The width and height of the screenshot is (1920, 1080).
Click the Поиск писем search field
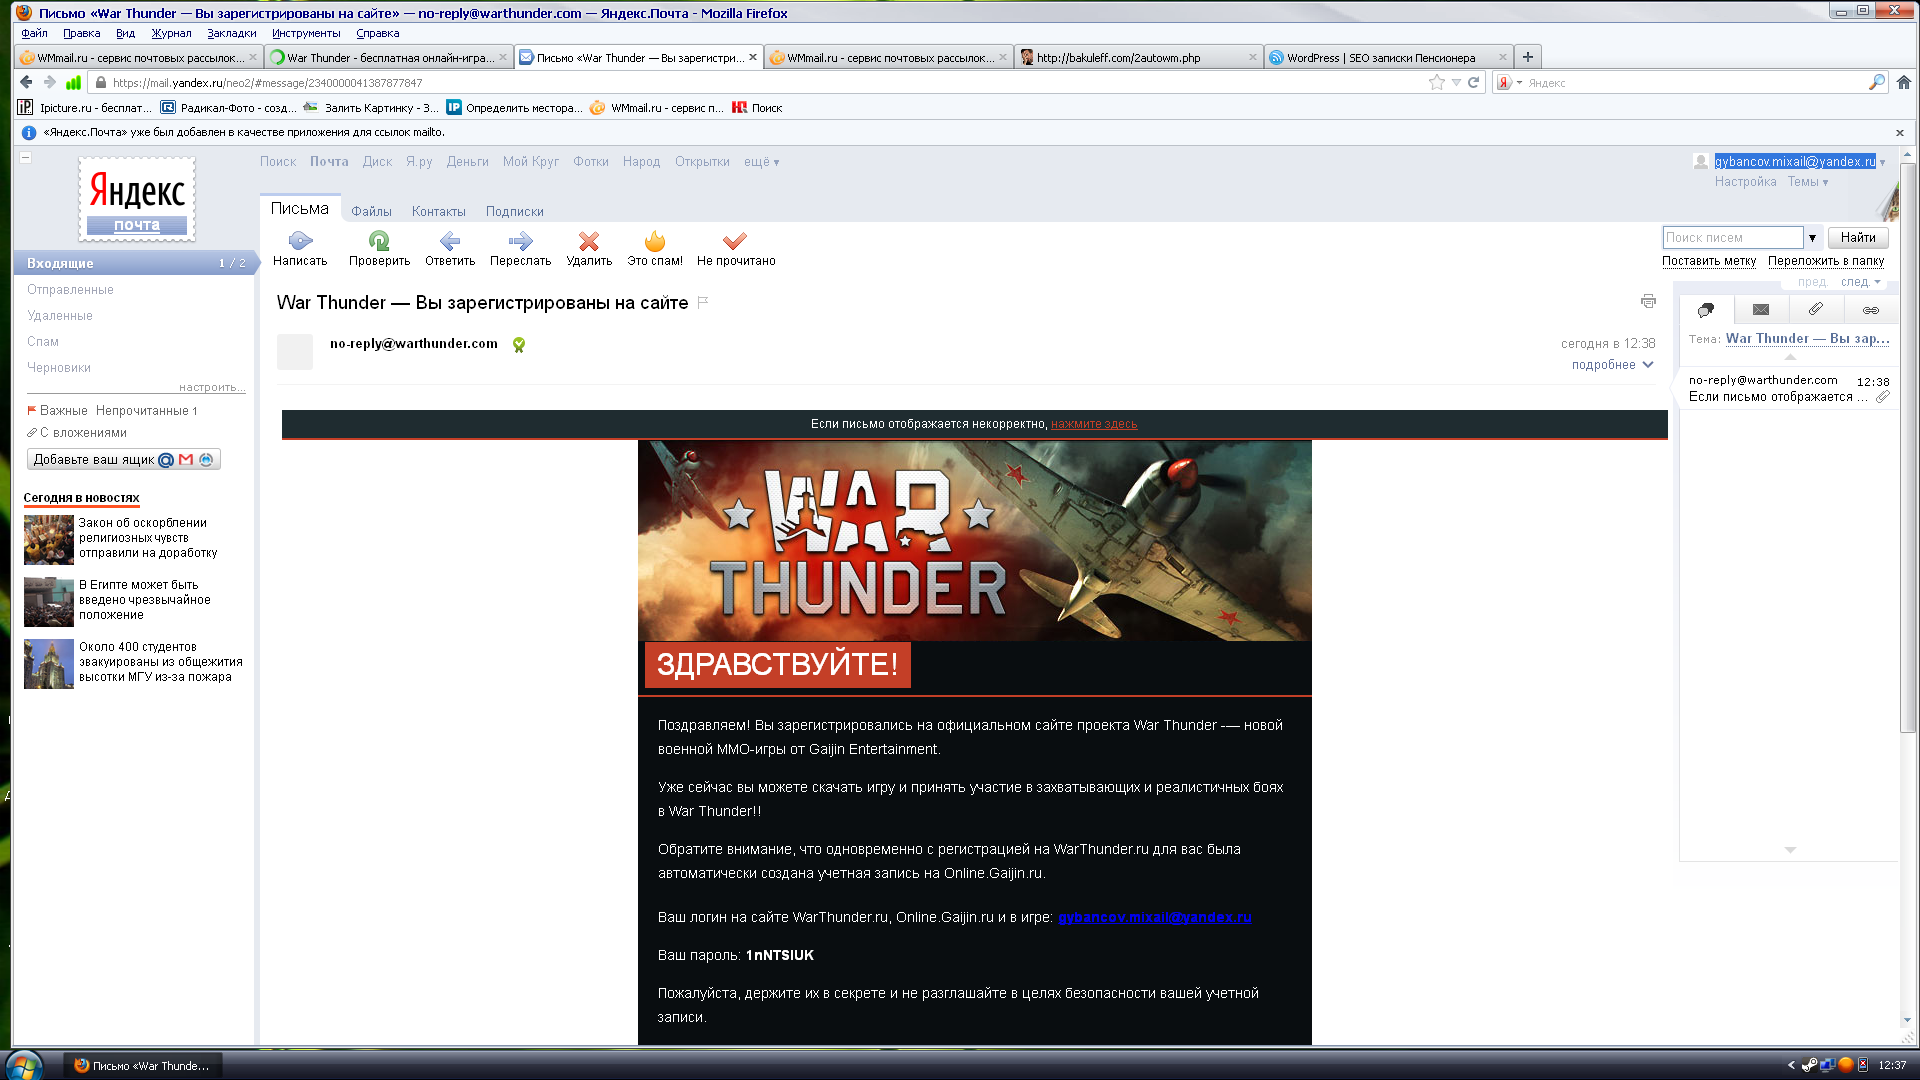tap(1732, 238)
